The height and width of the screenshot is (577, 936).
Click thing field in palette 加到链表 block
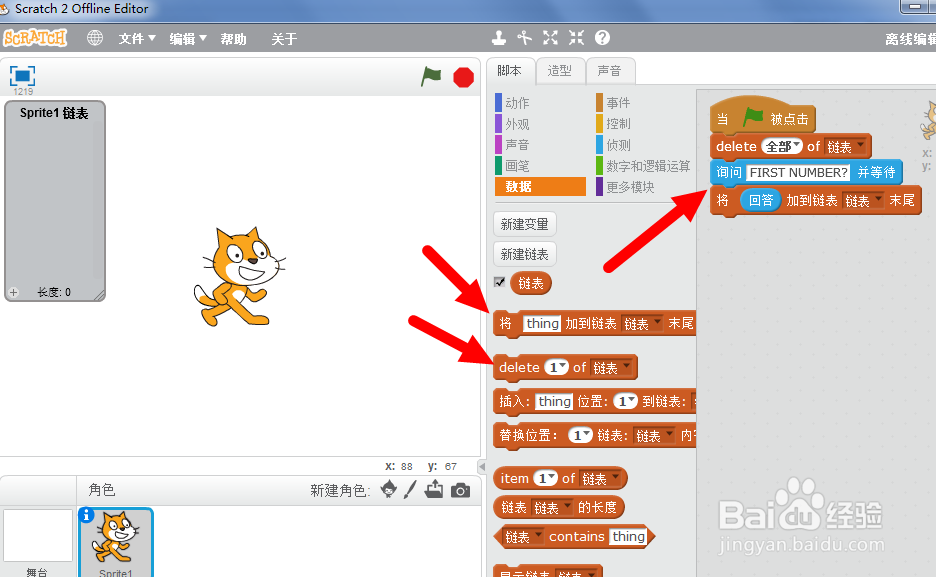tap(542, 323)
